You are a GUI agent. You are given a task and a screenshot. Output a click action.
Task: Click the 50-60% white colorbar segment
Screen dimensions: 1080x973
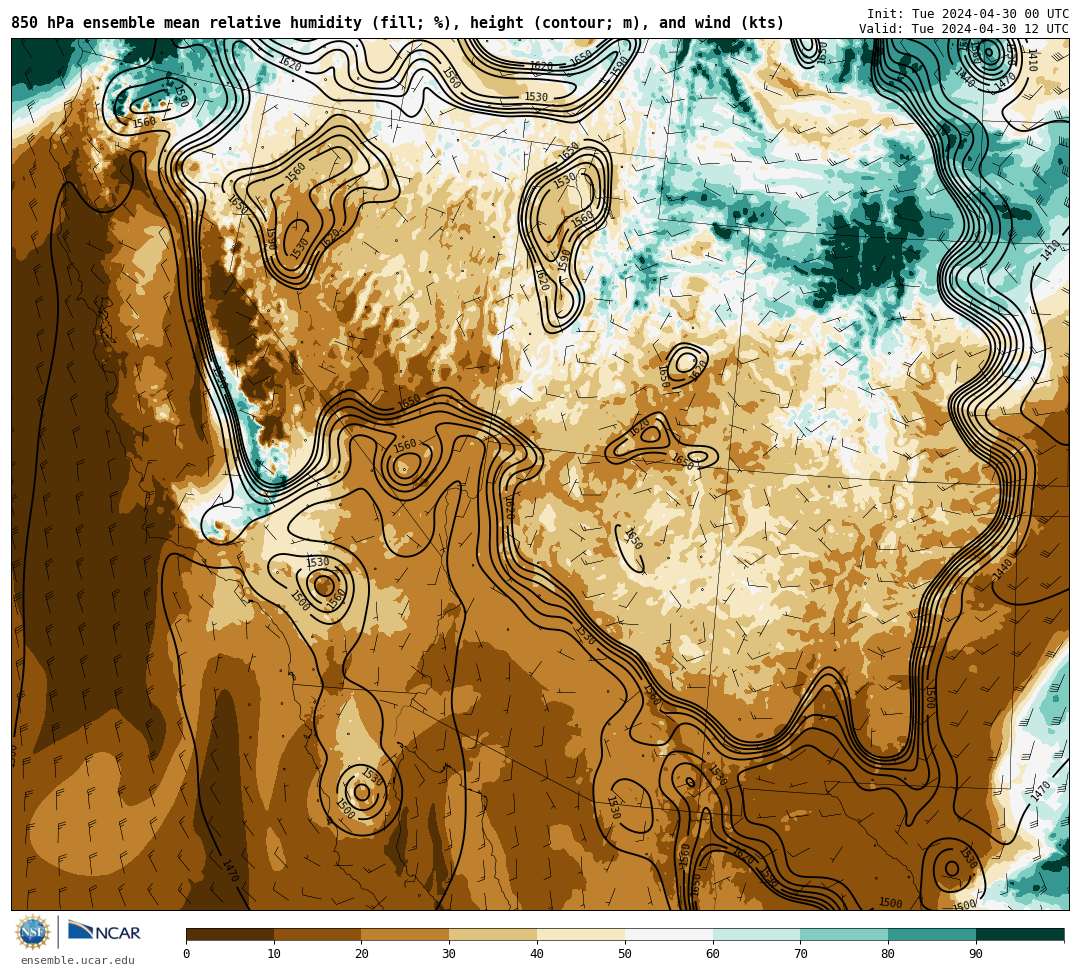pyautogui.click(x=669, y=934)
